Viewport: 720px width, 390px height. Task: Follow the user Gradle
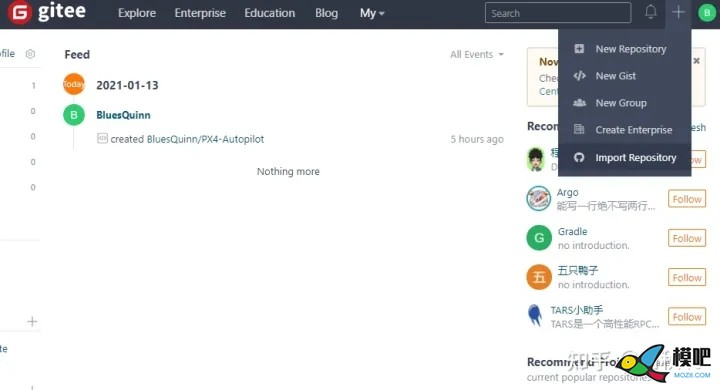click(x=687, y=238)
